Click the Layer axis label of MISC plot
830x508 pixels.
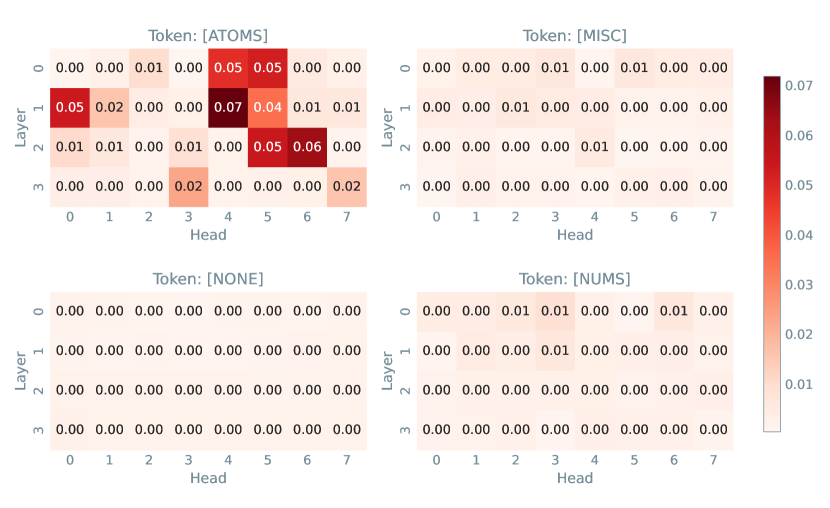coord(388,128)
